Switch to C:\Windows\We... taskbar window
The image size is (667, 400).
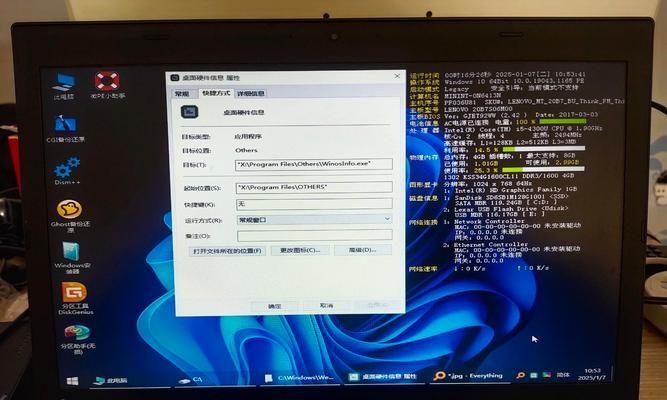pos(299,378)
